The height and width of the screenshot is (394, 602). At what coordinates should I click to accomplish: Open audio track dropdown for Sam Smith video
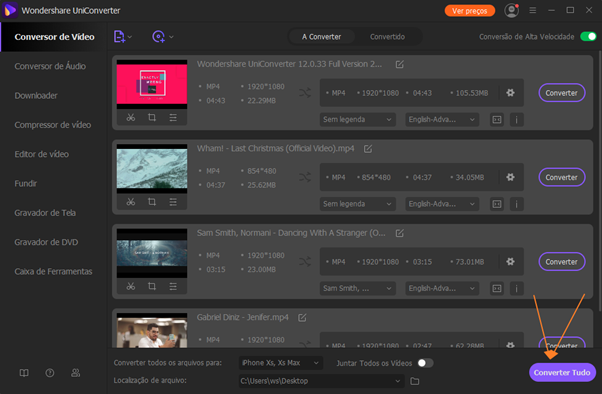442,288
